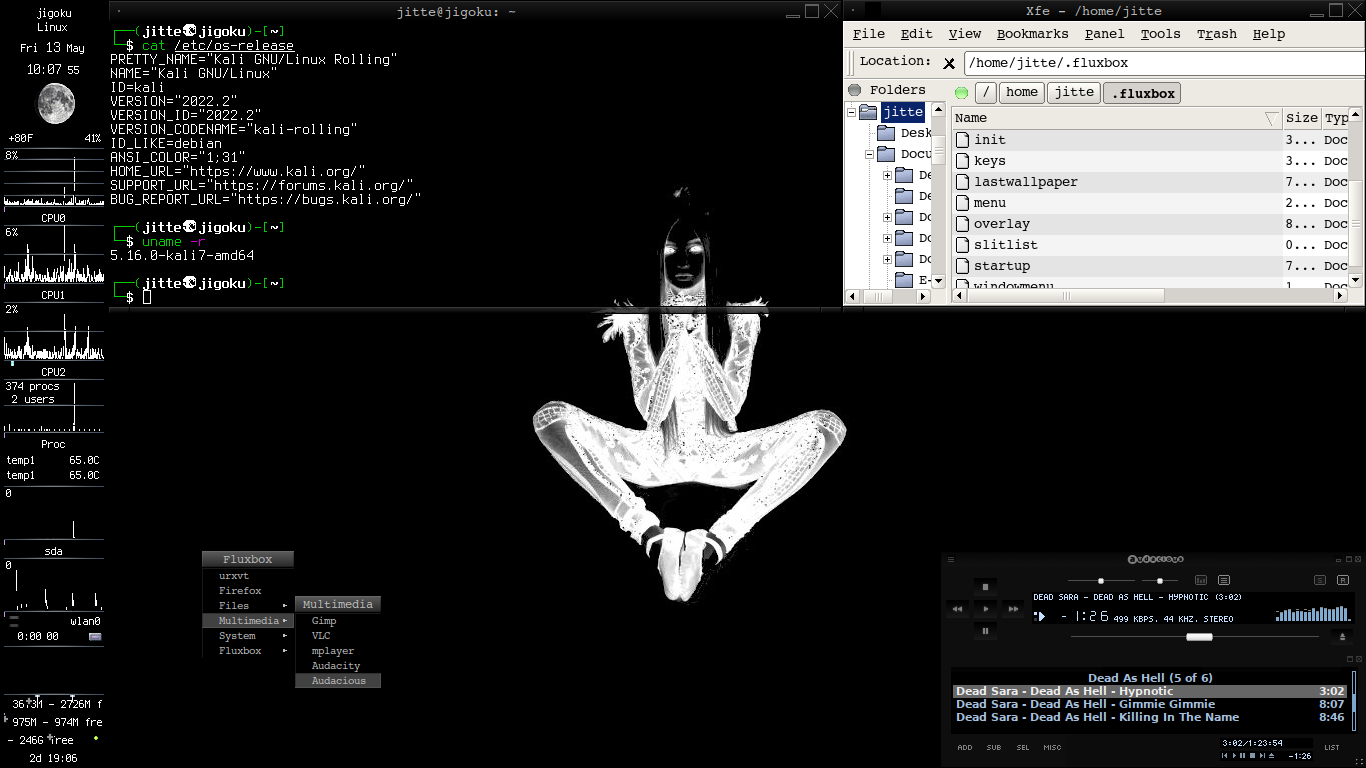The image size is (1366, 768).
Task: Click SEL in the playlist footer
Action: click(x=1023, y=747)
